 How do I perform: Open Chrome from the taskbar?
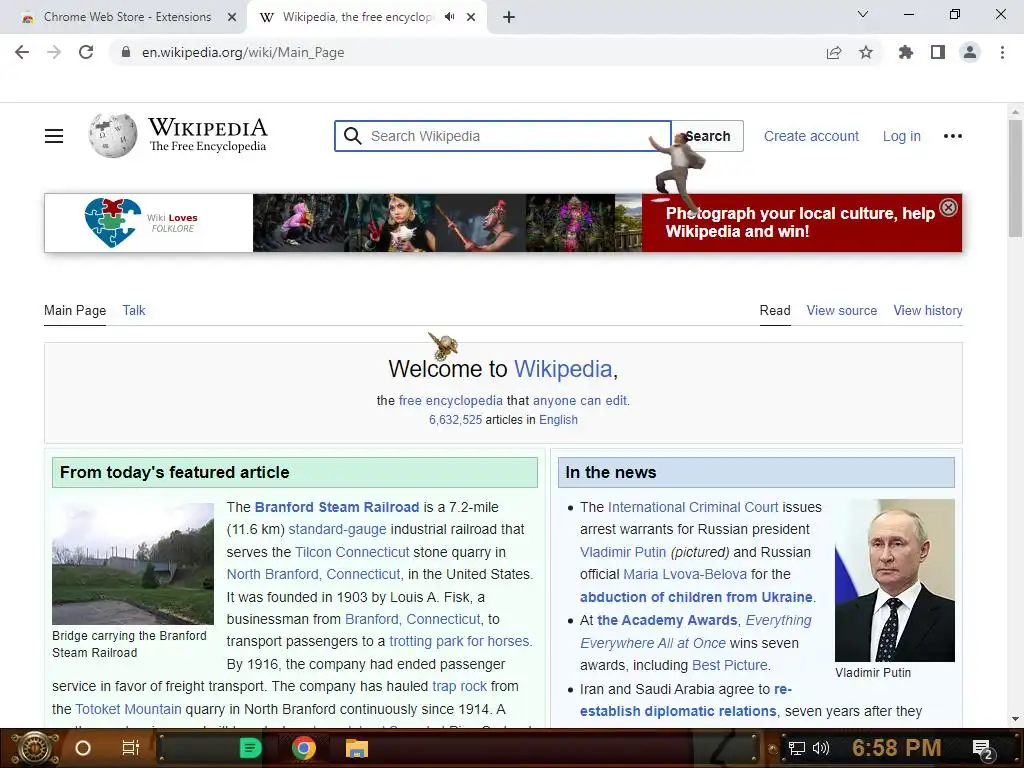tap(304, 748)
